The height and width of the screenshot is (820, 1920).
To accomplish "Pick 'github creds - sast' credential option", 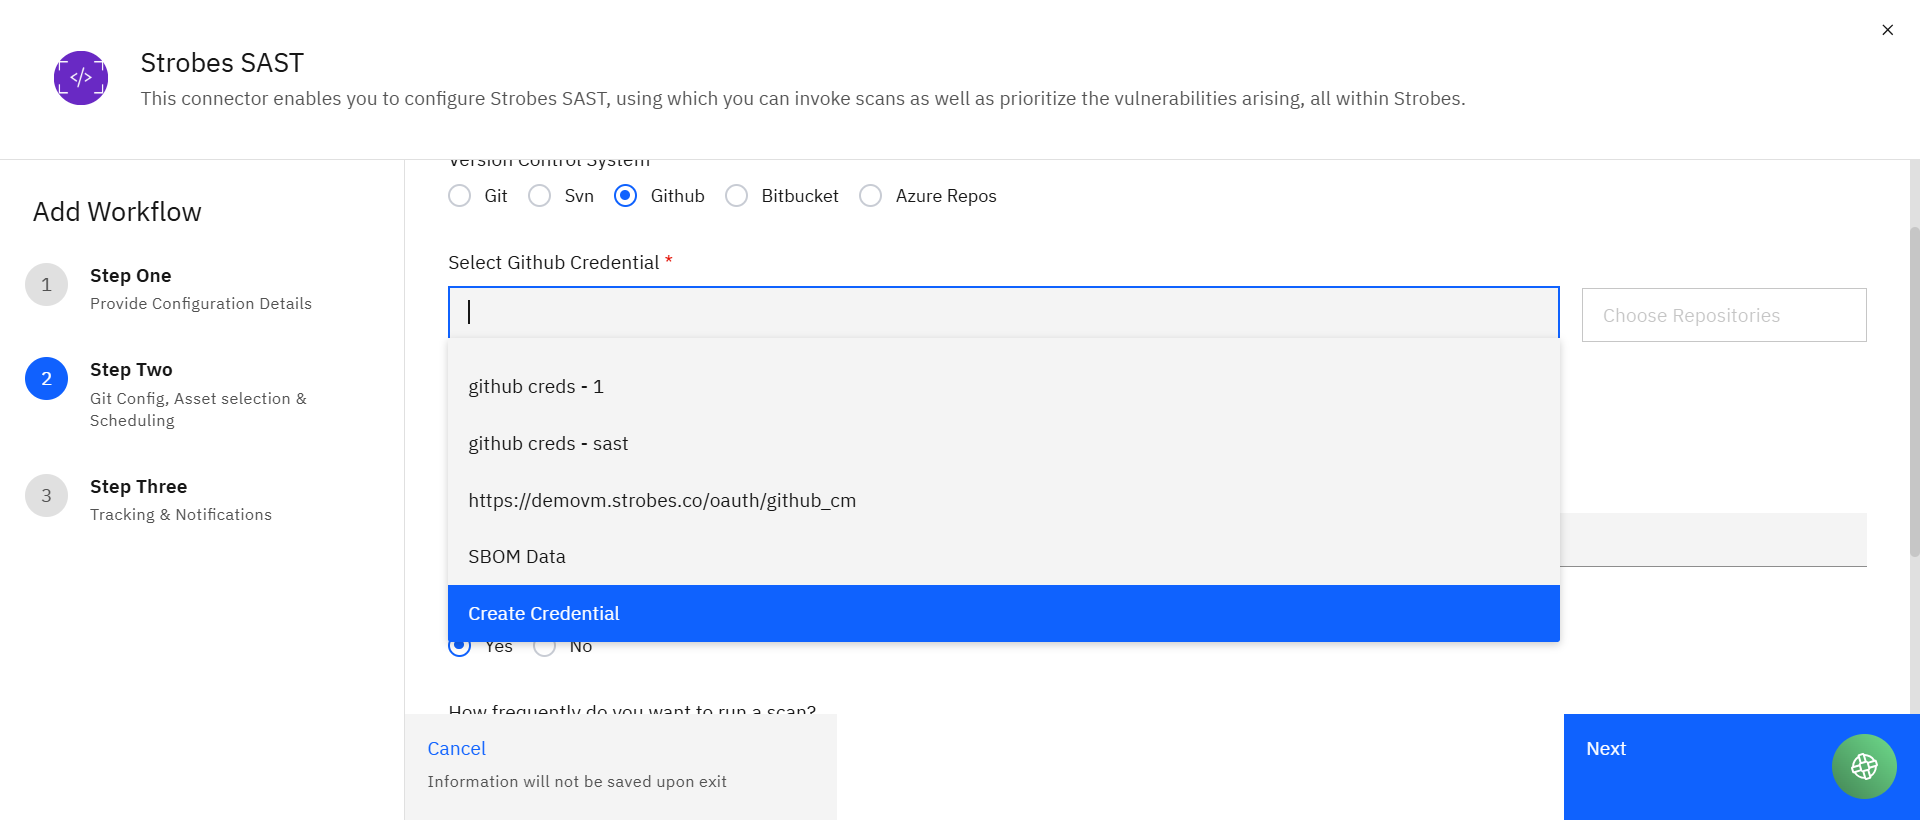I will click(1004, 444).
